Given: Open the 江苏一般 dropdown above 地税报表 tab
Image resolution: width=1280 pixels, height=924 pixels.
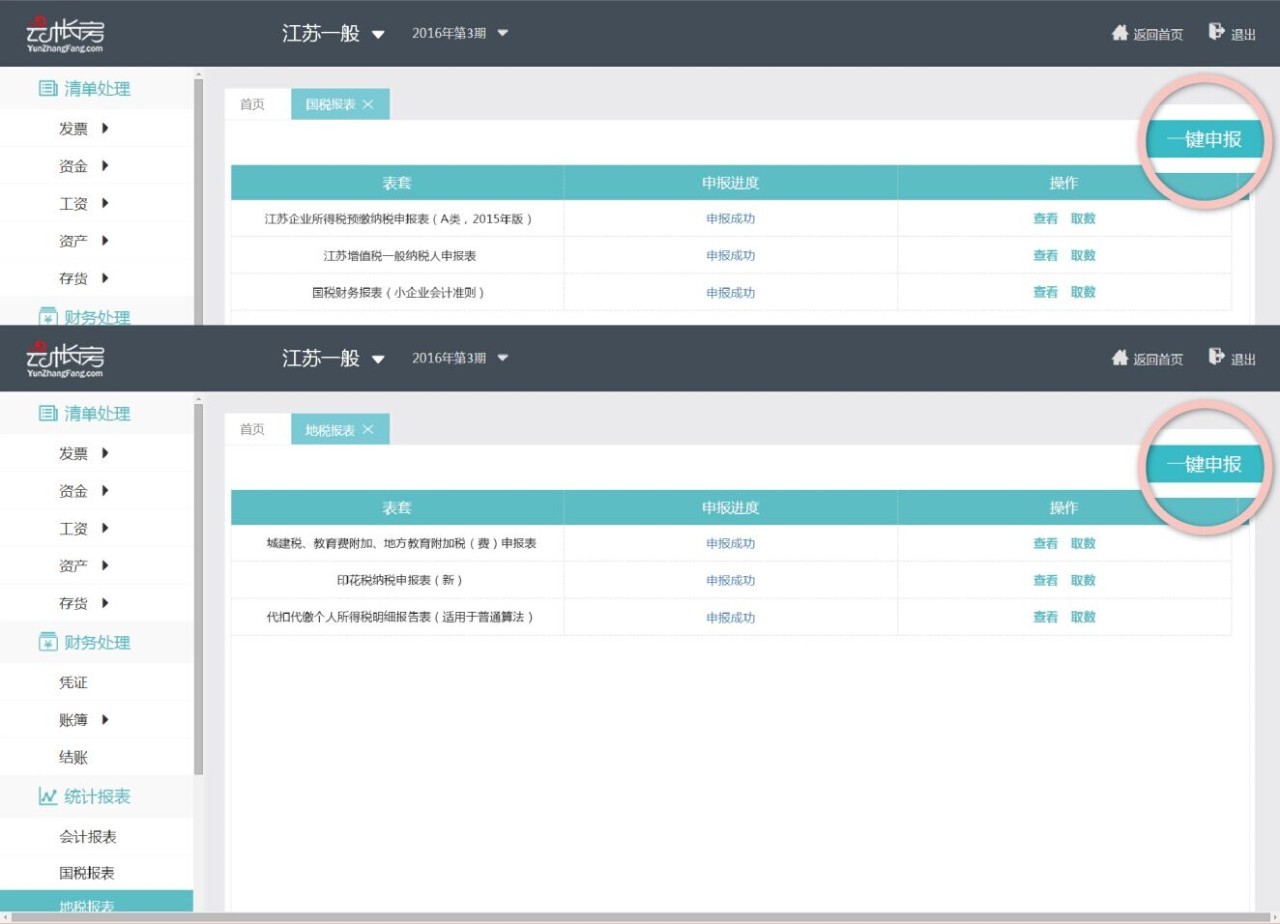Looking at the screenshot, I should point(378,359).
